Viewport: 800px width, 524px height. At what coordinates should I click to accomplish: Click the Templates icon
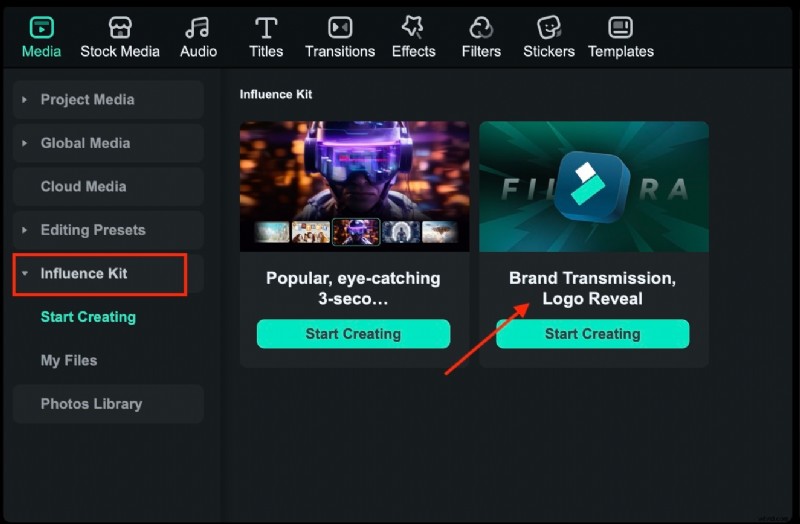pos(620,28)
